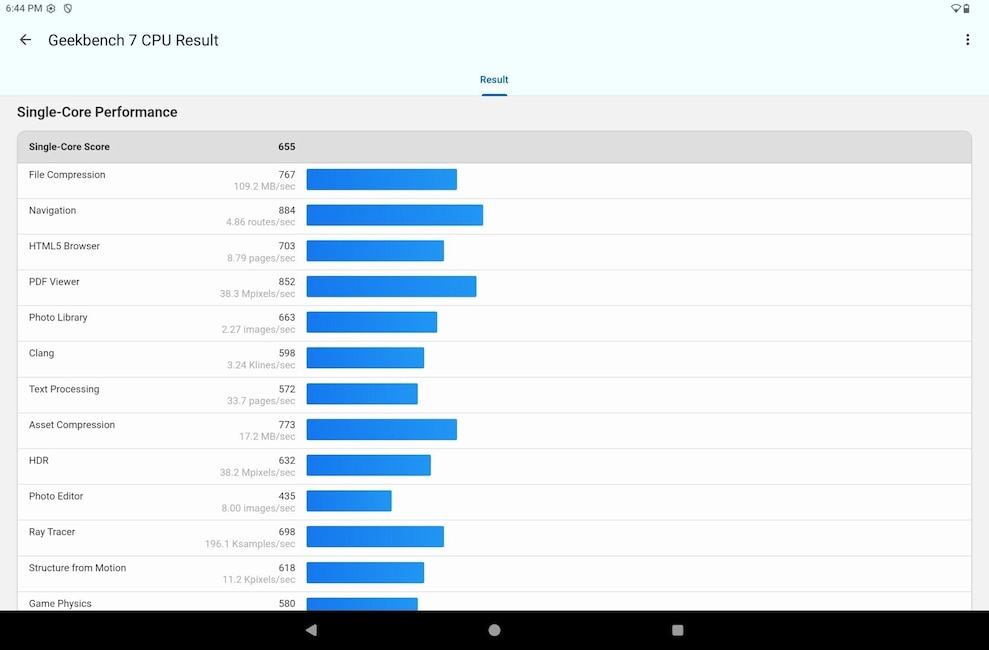989x650 pixels.
Task: Tap the Android recents square button
Action: [677, 630]
